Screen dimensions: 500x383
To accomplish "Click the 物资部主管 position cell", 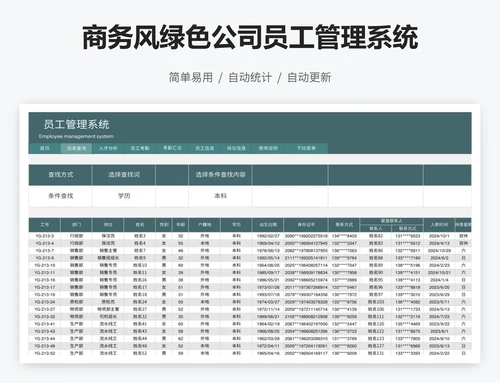I will 108,309.
